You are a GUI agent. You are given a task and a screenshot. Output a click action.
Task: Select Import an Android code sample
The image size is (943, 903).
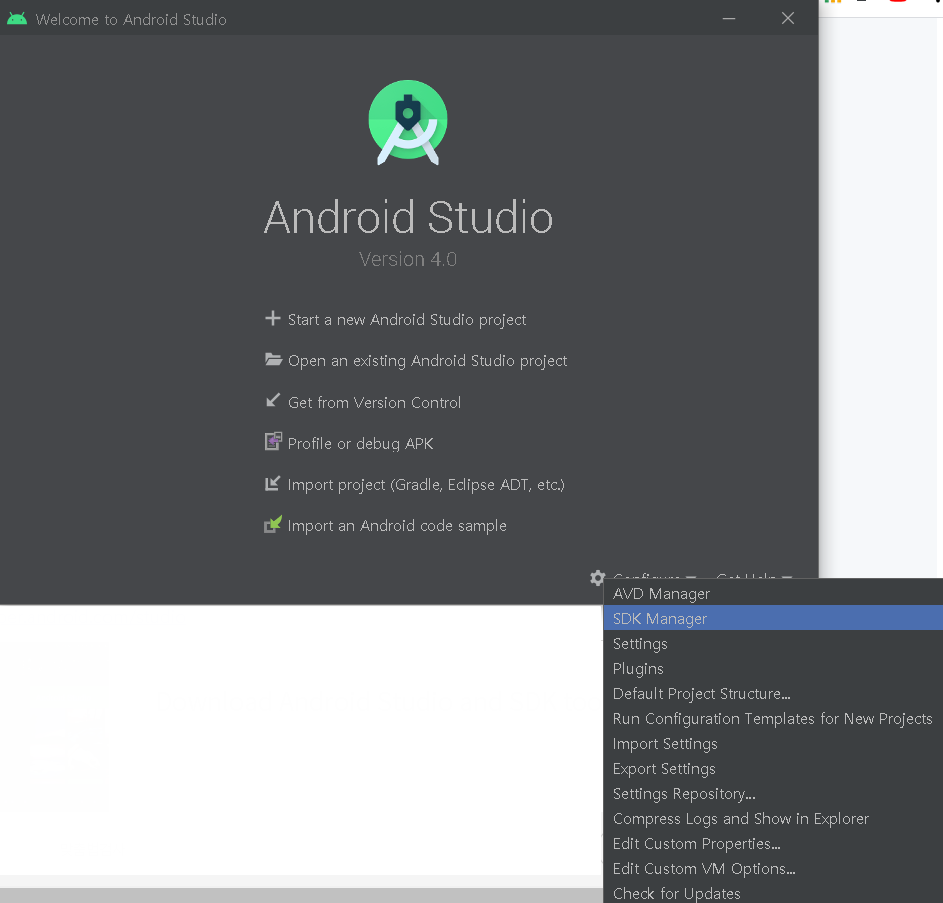pyautogui.click(x=397, y=526)
